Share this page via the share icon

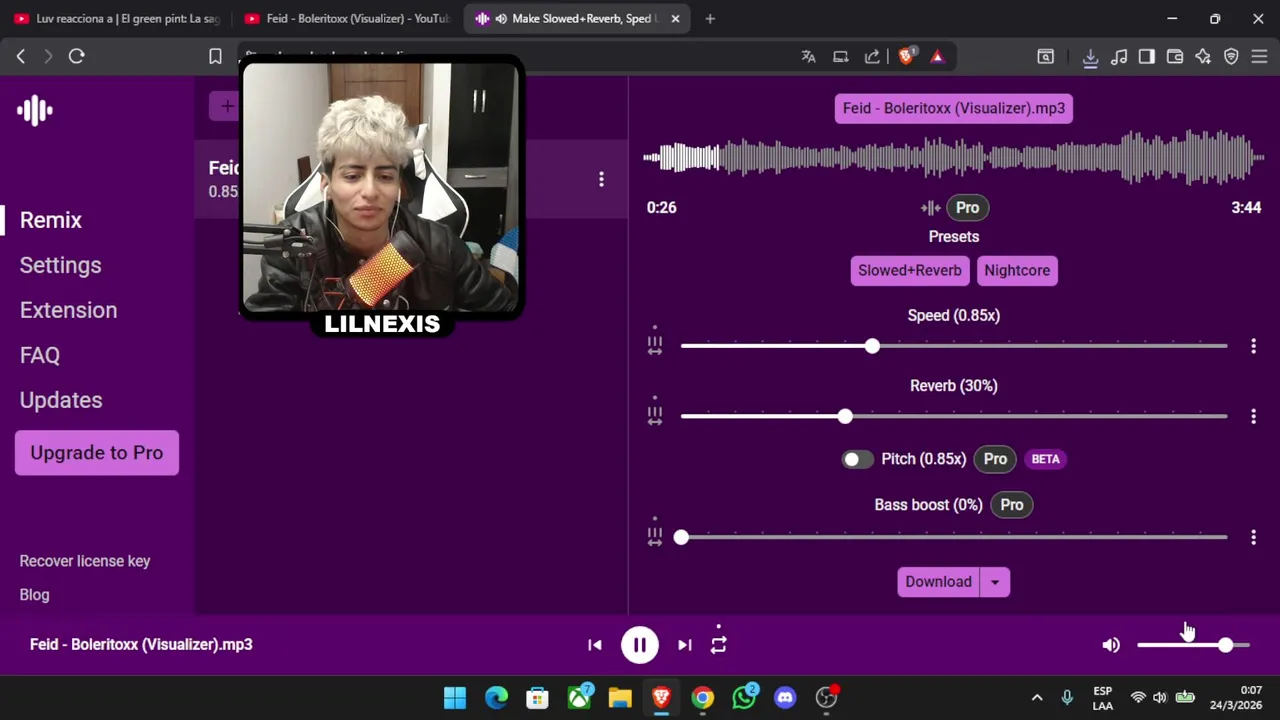872,57
